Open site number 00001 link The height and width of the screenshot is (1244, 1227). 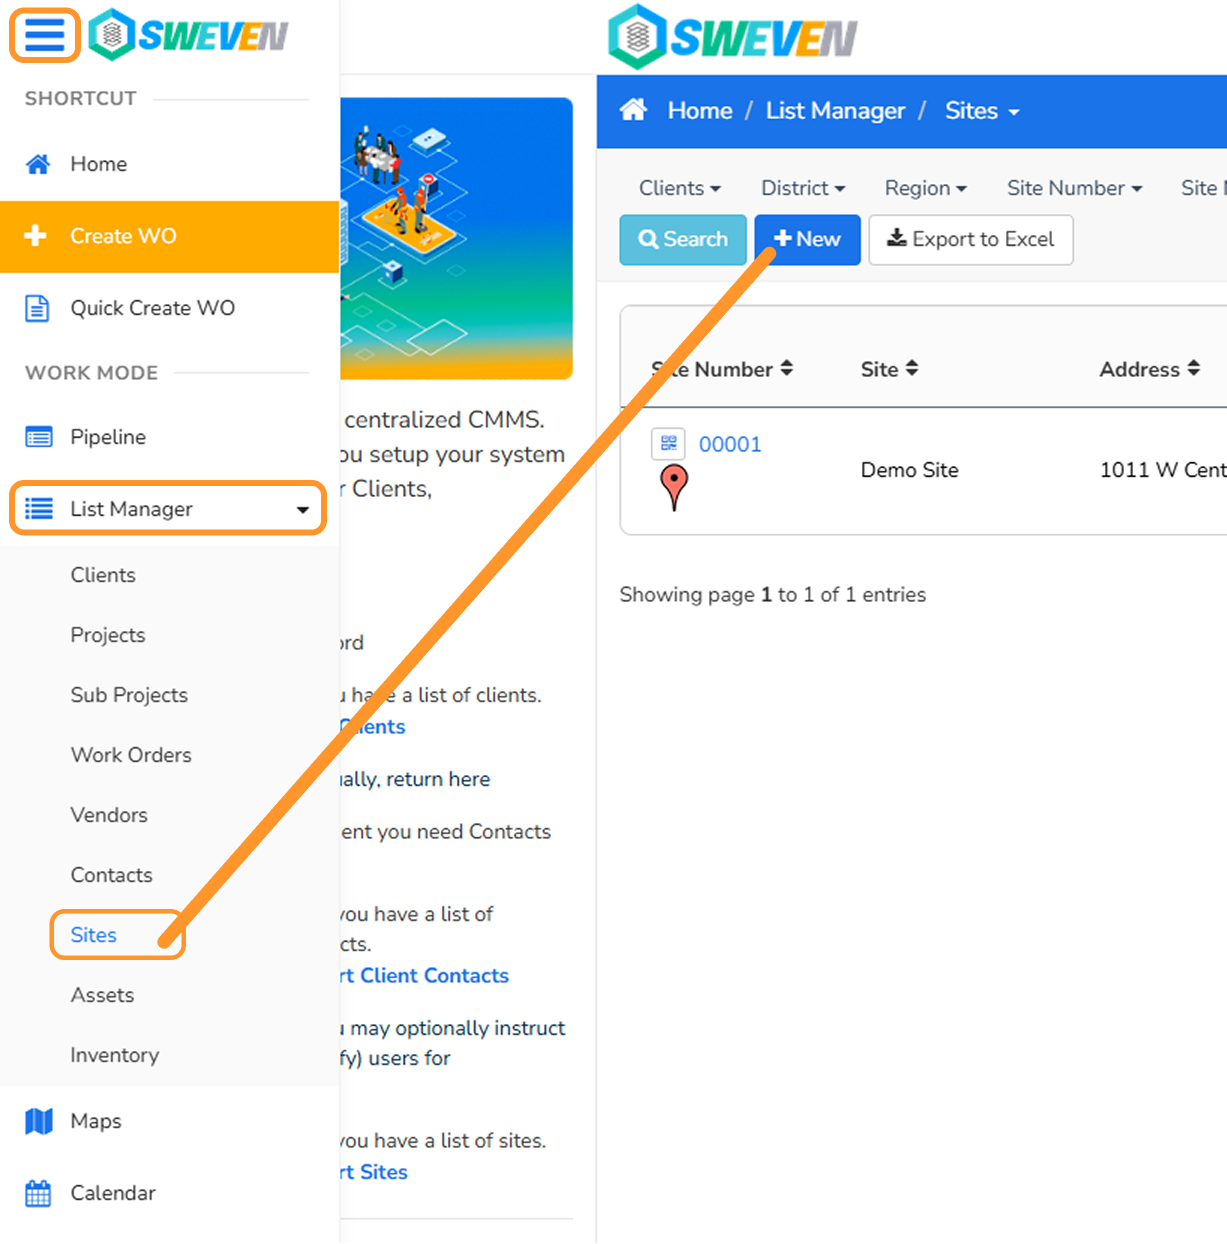tap(730, 444)
